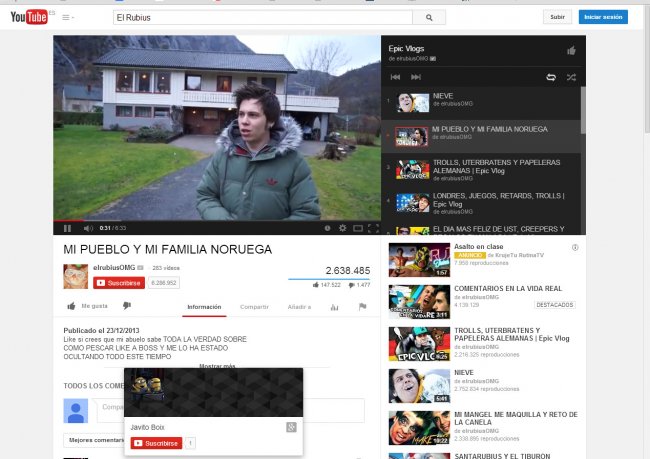
Task: Click the Subir upload button
Action: [x=557, y=17]
